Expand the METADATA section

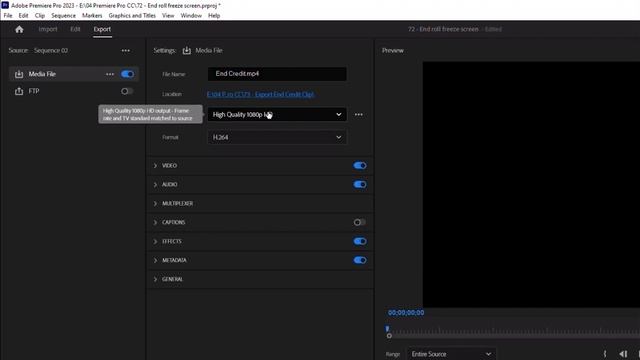pyautogui.click(x=155, y=260)
